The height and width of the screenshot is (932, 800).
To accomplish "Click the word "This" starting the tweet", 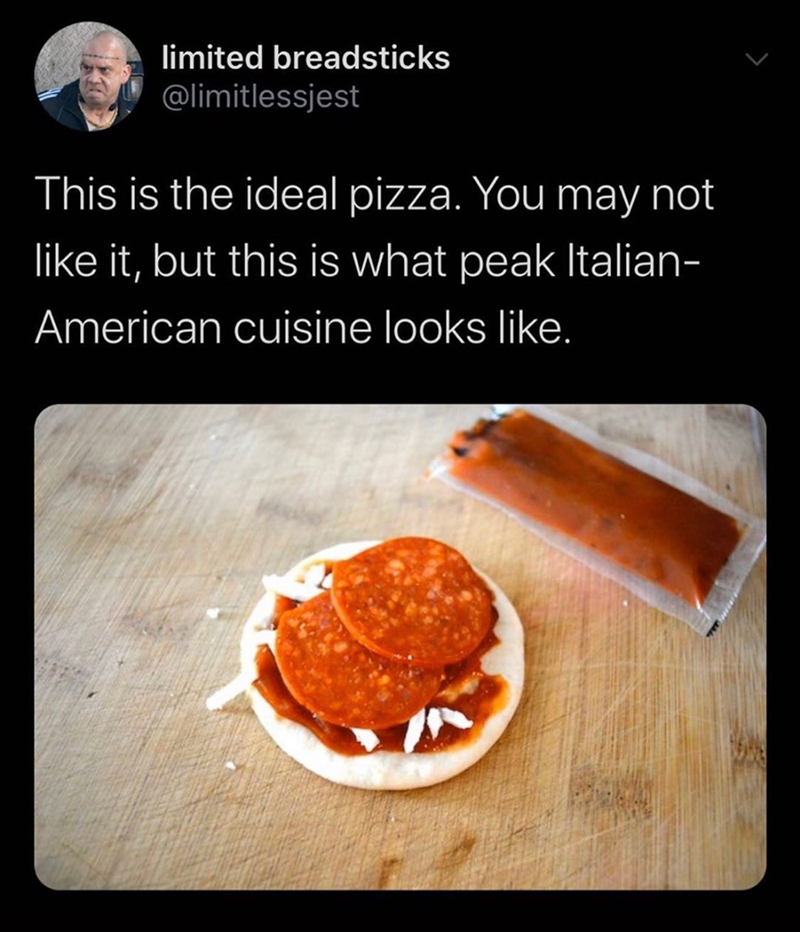I will (70, 196).
